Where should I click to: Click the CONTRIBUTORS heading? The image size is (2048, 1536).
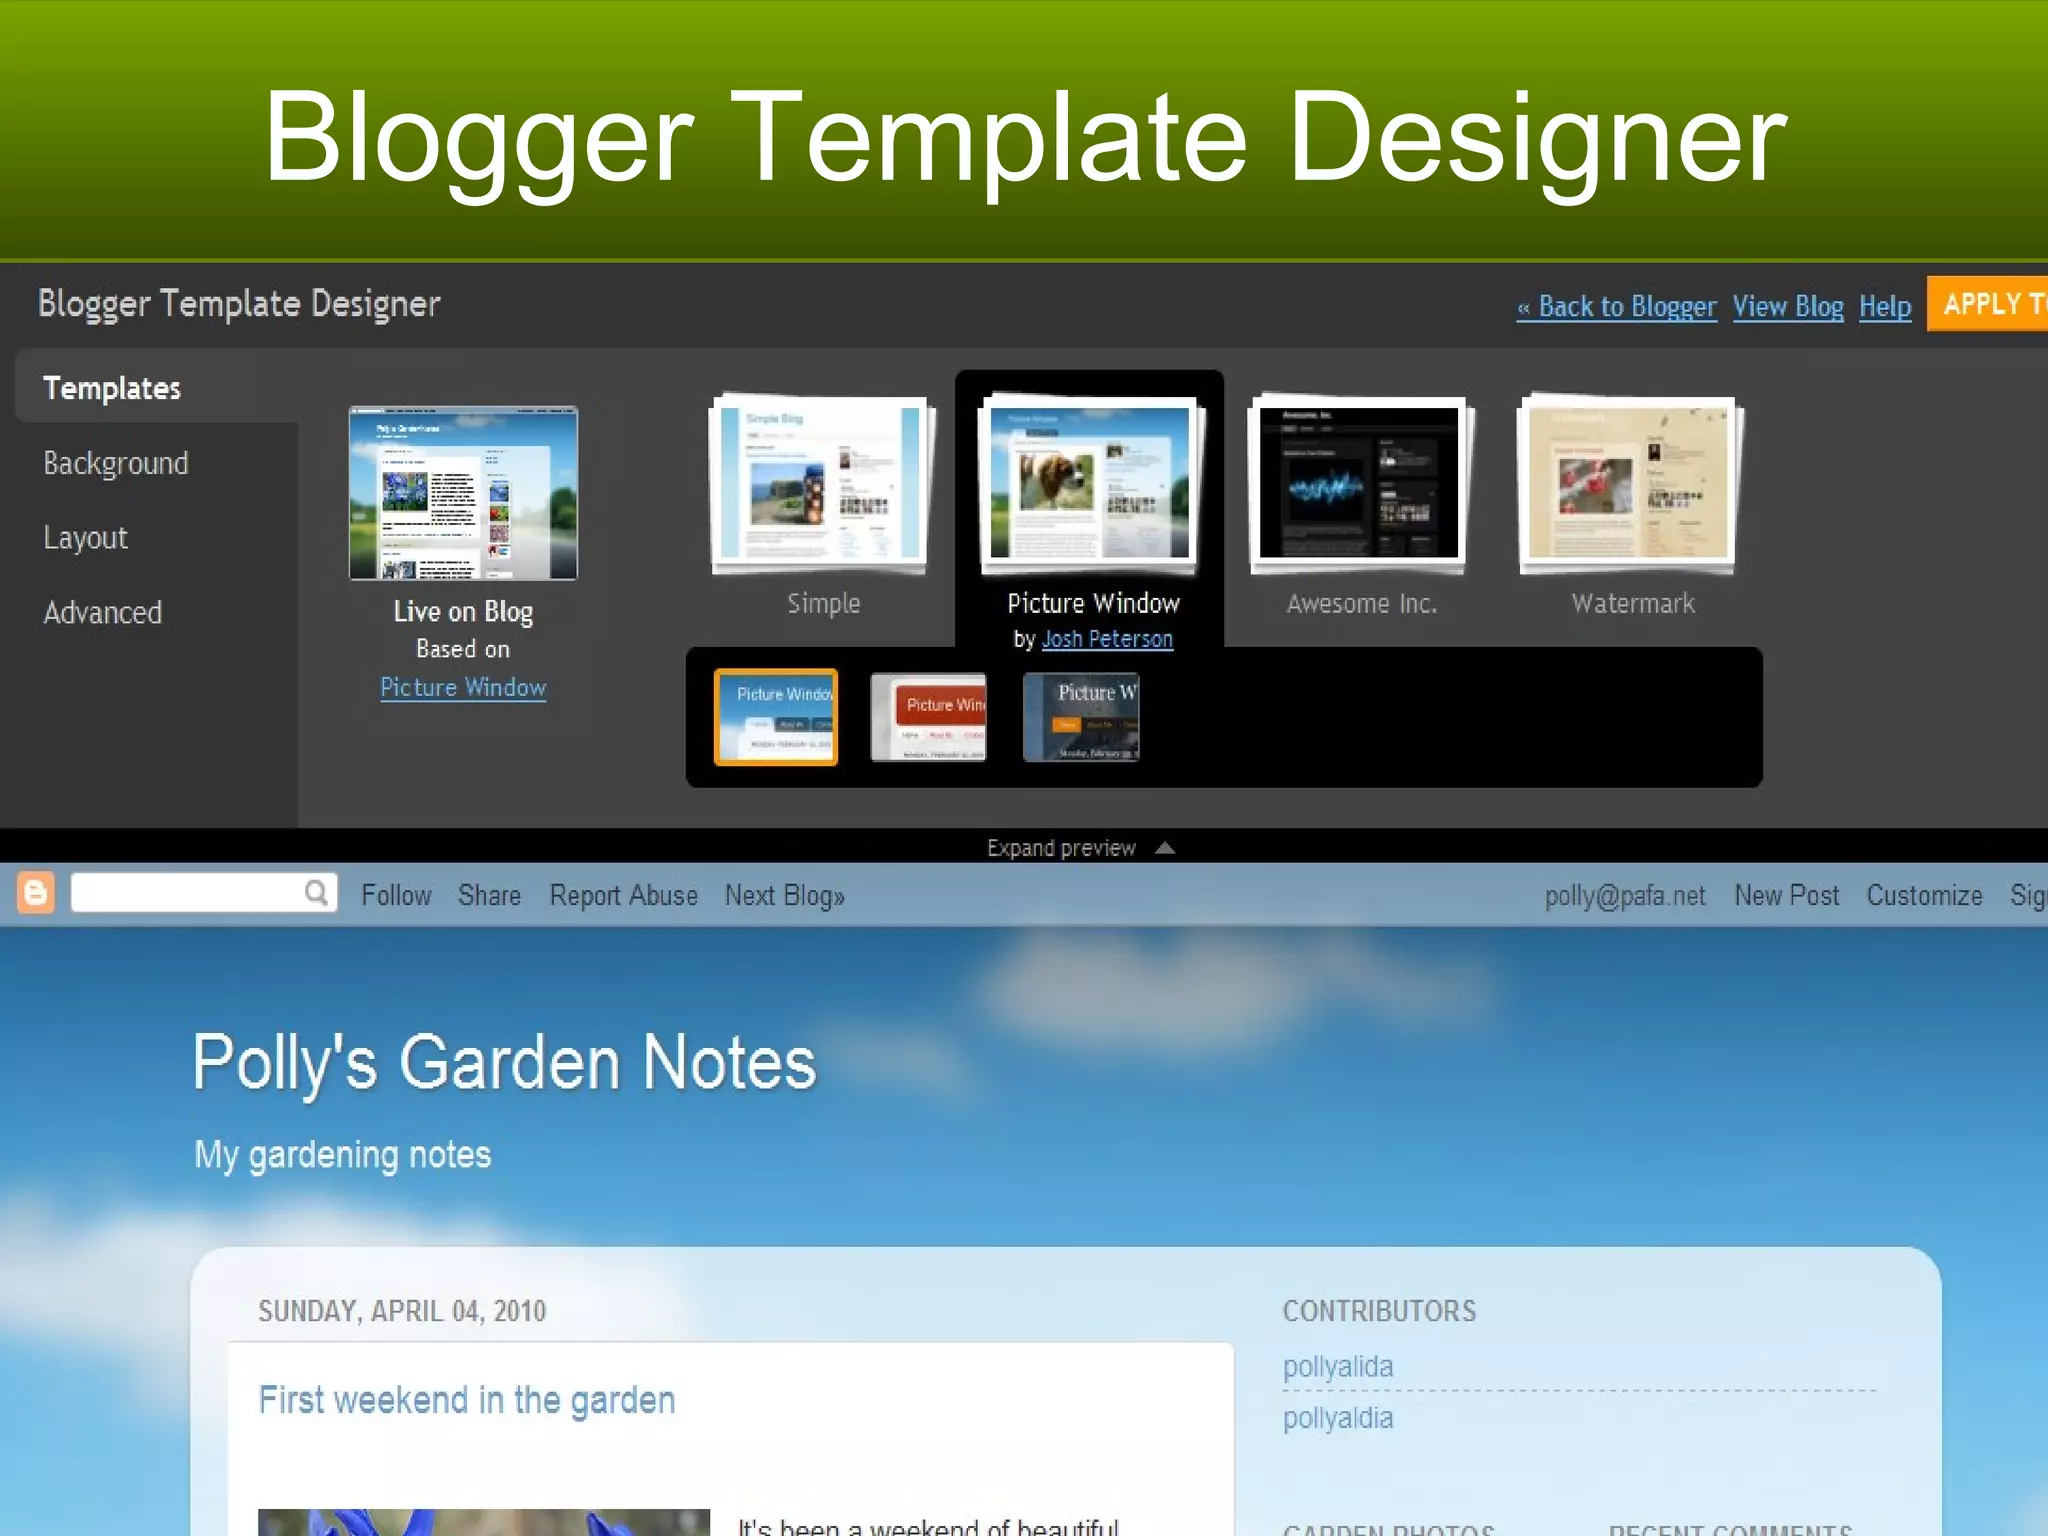point(1379,1311)
